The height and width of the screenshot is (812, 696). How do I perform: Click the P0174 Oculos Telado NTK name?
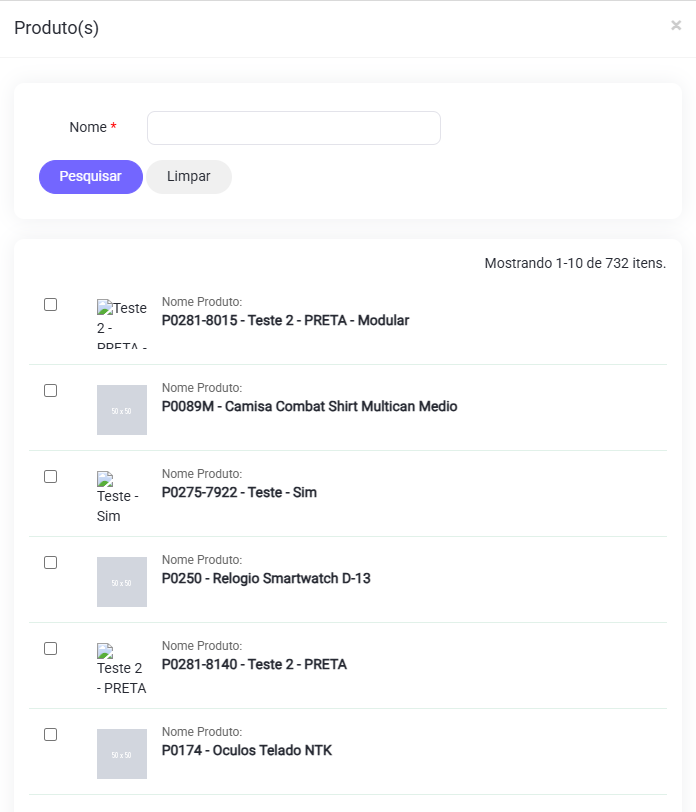(x=246, y=751)
